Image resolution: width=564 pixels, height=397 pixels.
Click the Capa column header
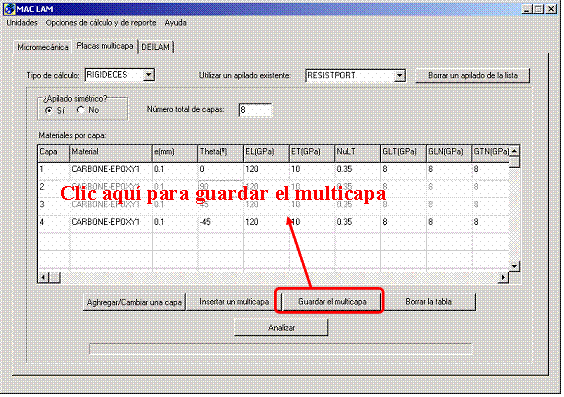click(x=53, y=153)
